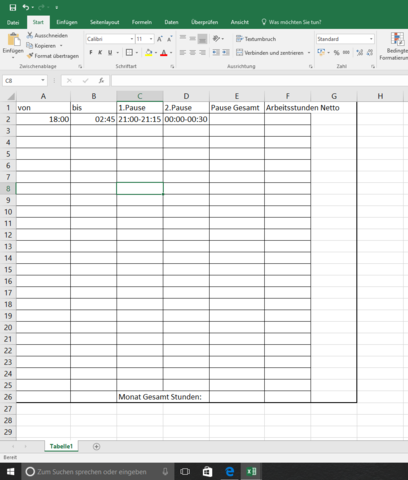Click the percent style icon
The height and width of the screenshot is (480, 408).
click(337, 52)
